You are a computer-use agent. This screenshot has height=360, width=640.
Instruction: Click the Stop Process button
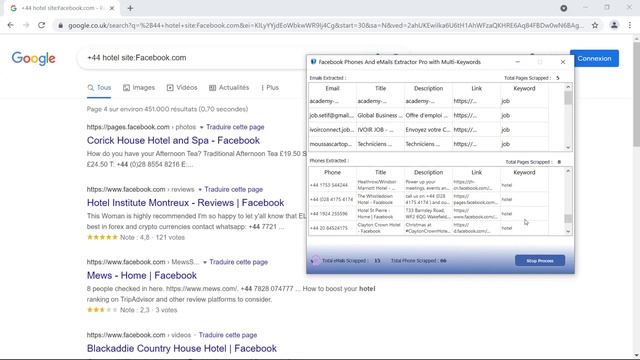click(540, 260)
